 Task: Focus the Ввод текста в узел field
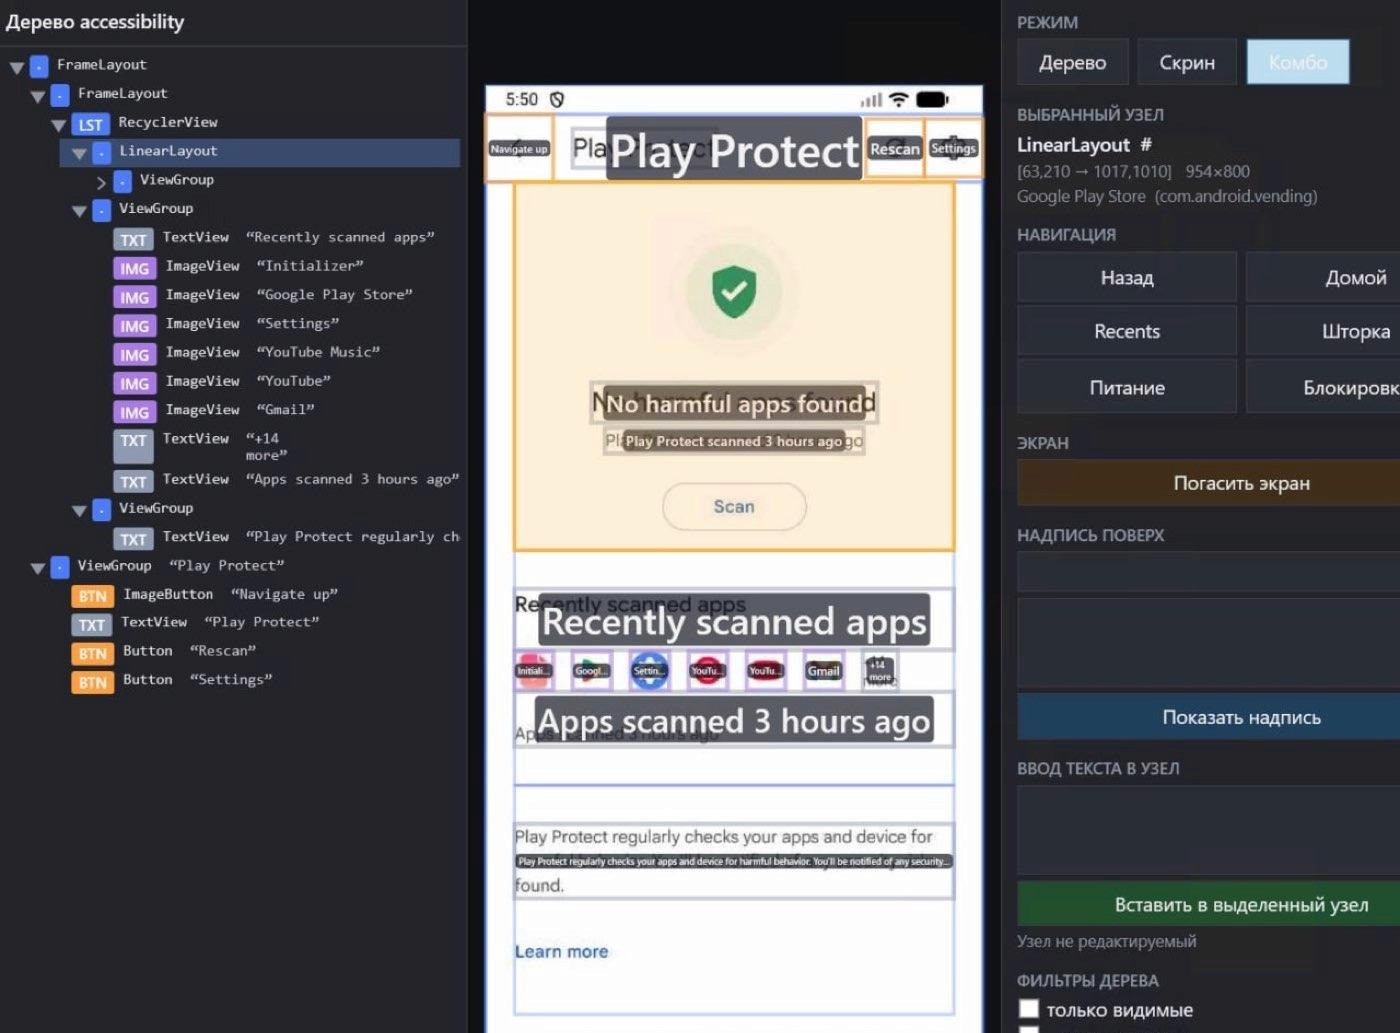point(1208,829)
